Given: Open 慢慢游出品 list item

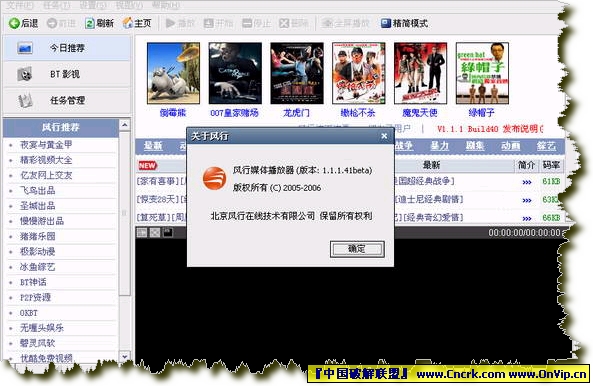Looking at the screenshot, I should click(42, 221).
